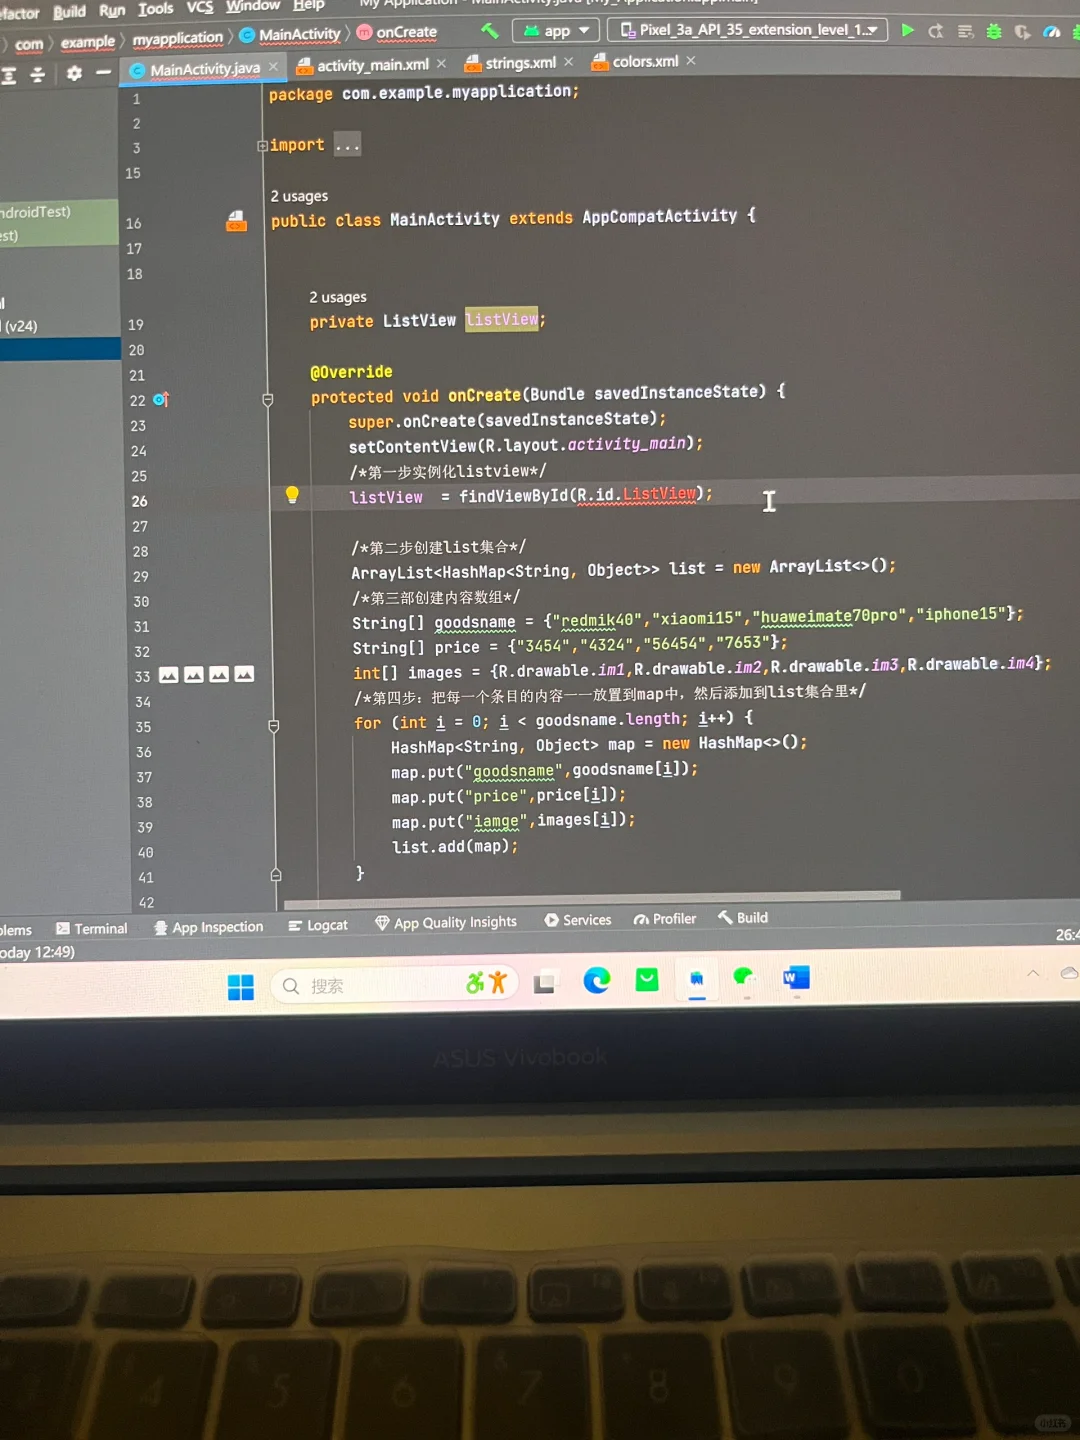1080x1440 pixels.
Task: Click the example breadcrumb
Action: 87,42
